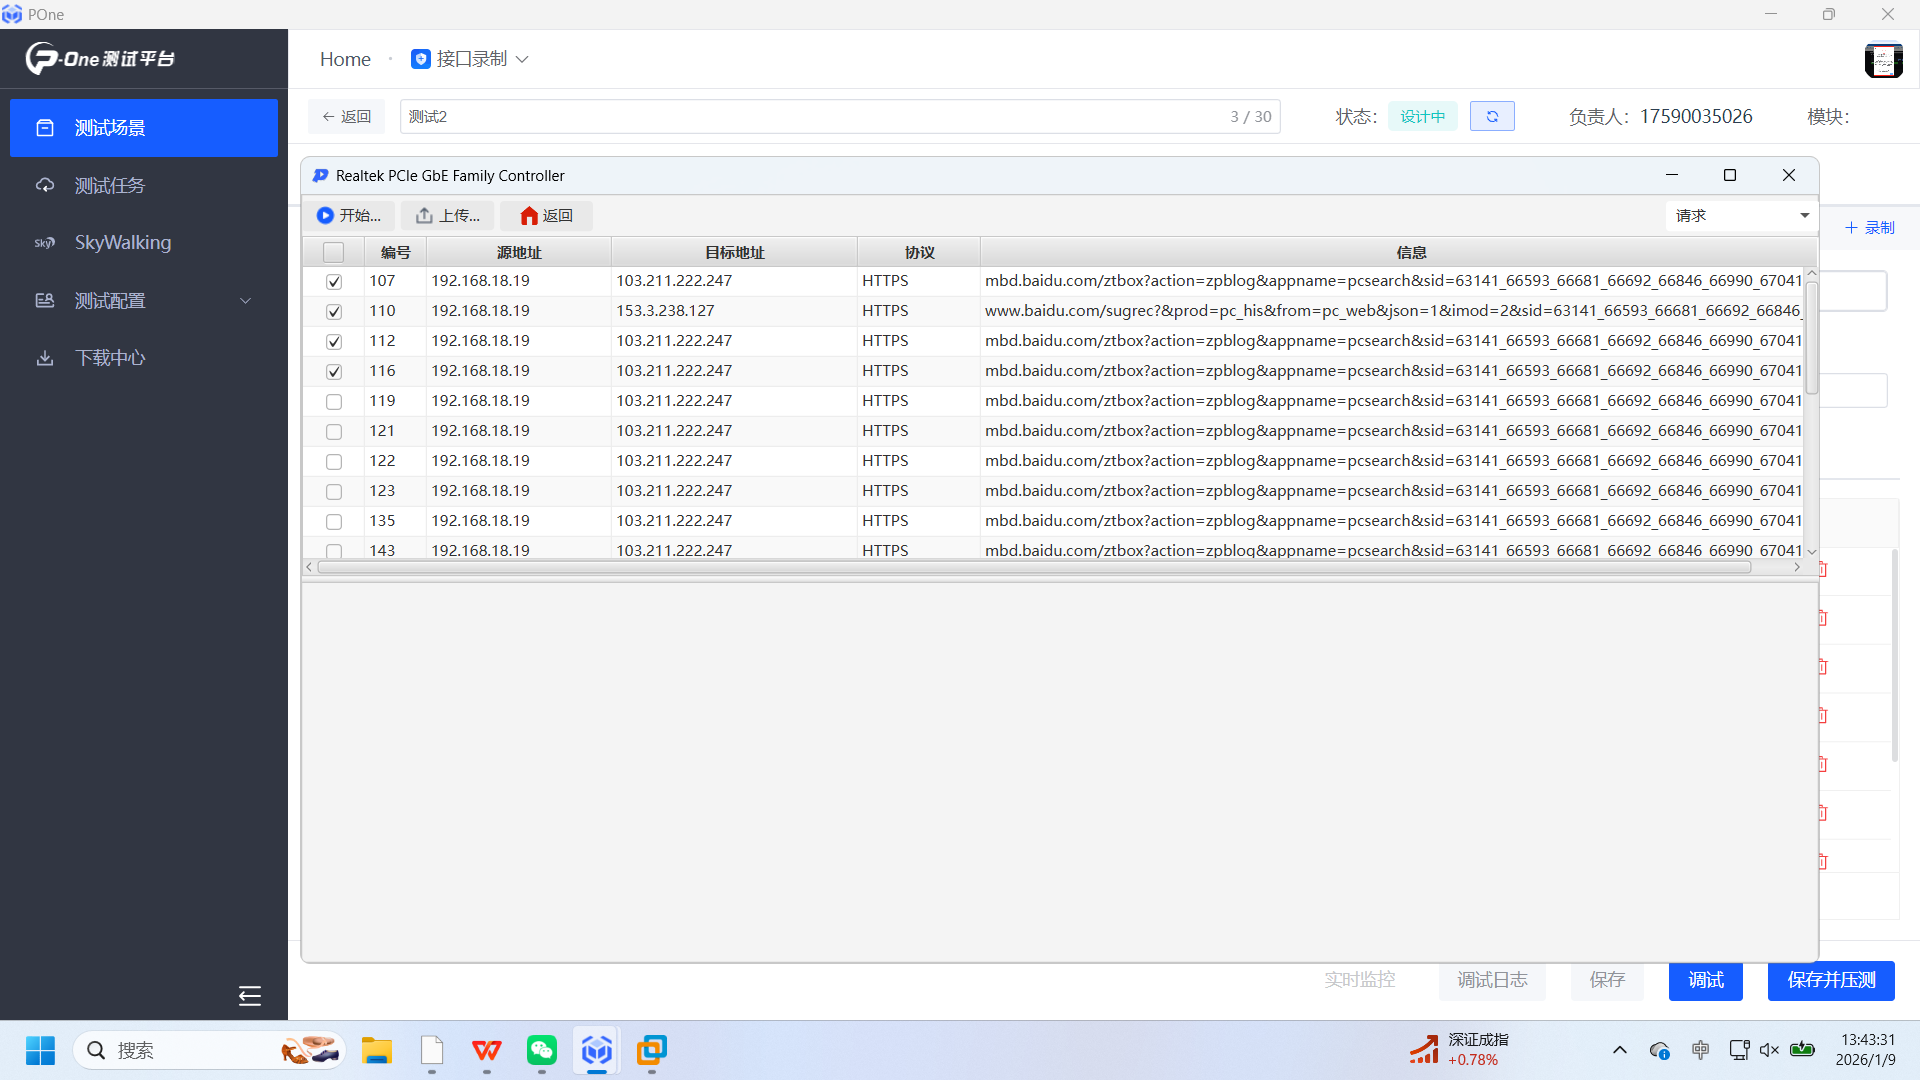Collapse the sidebar with the bottom menu icon
Screen dimensions: 1920x1080
tap(249, 995)
